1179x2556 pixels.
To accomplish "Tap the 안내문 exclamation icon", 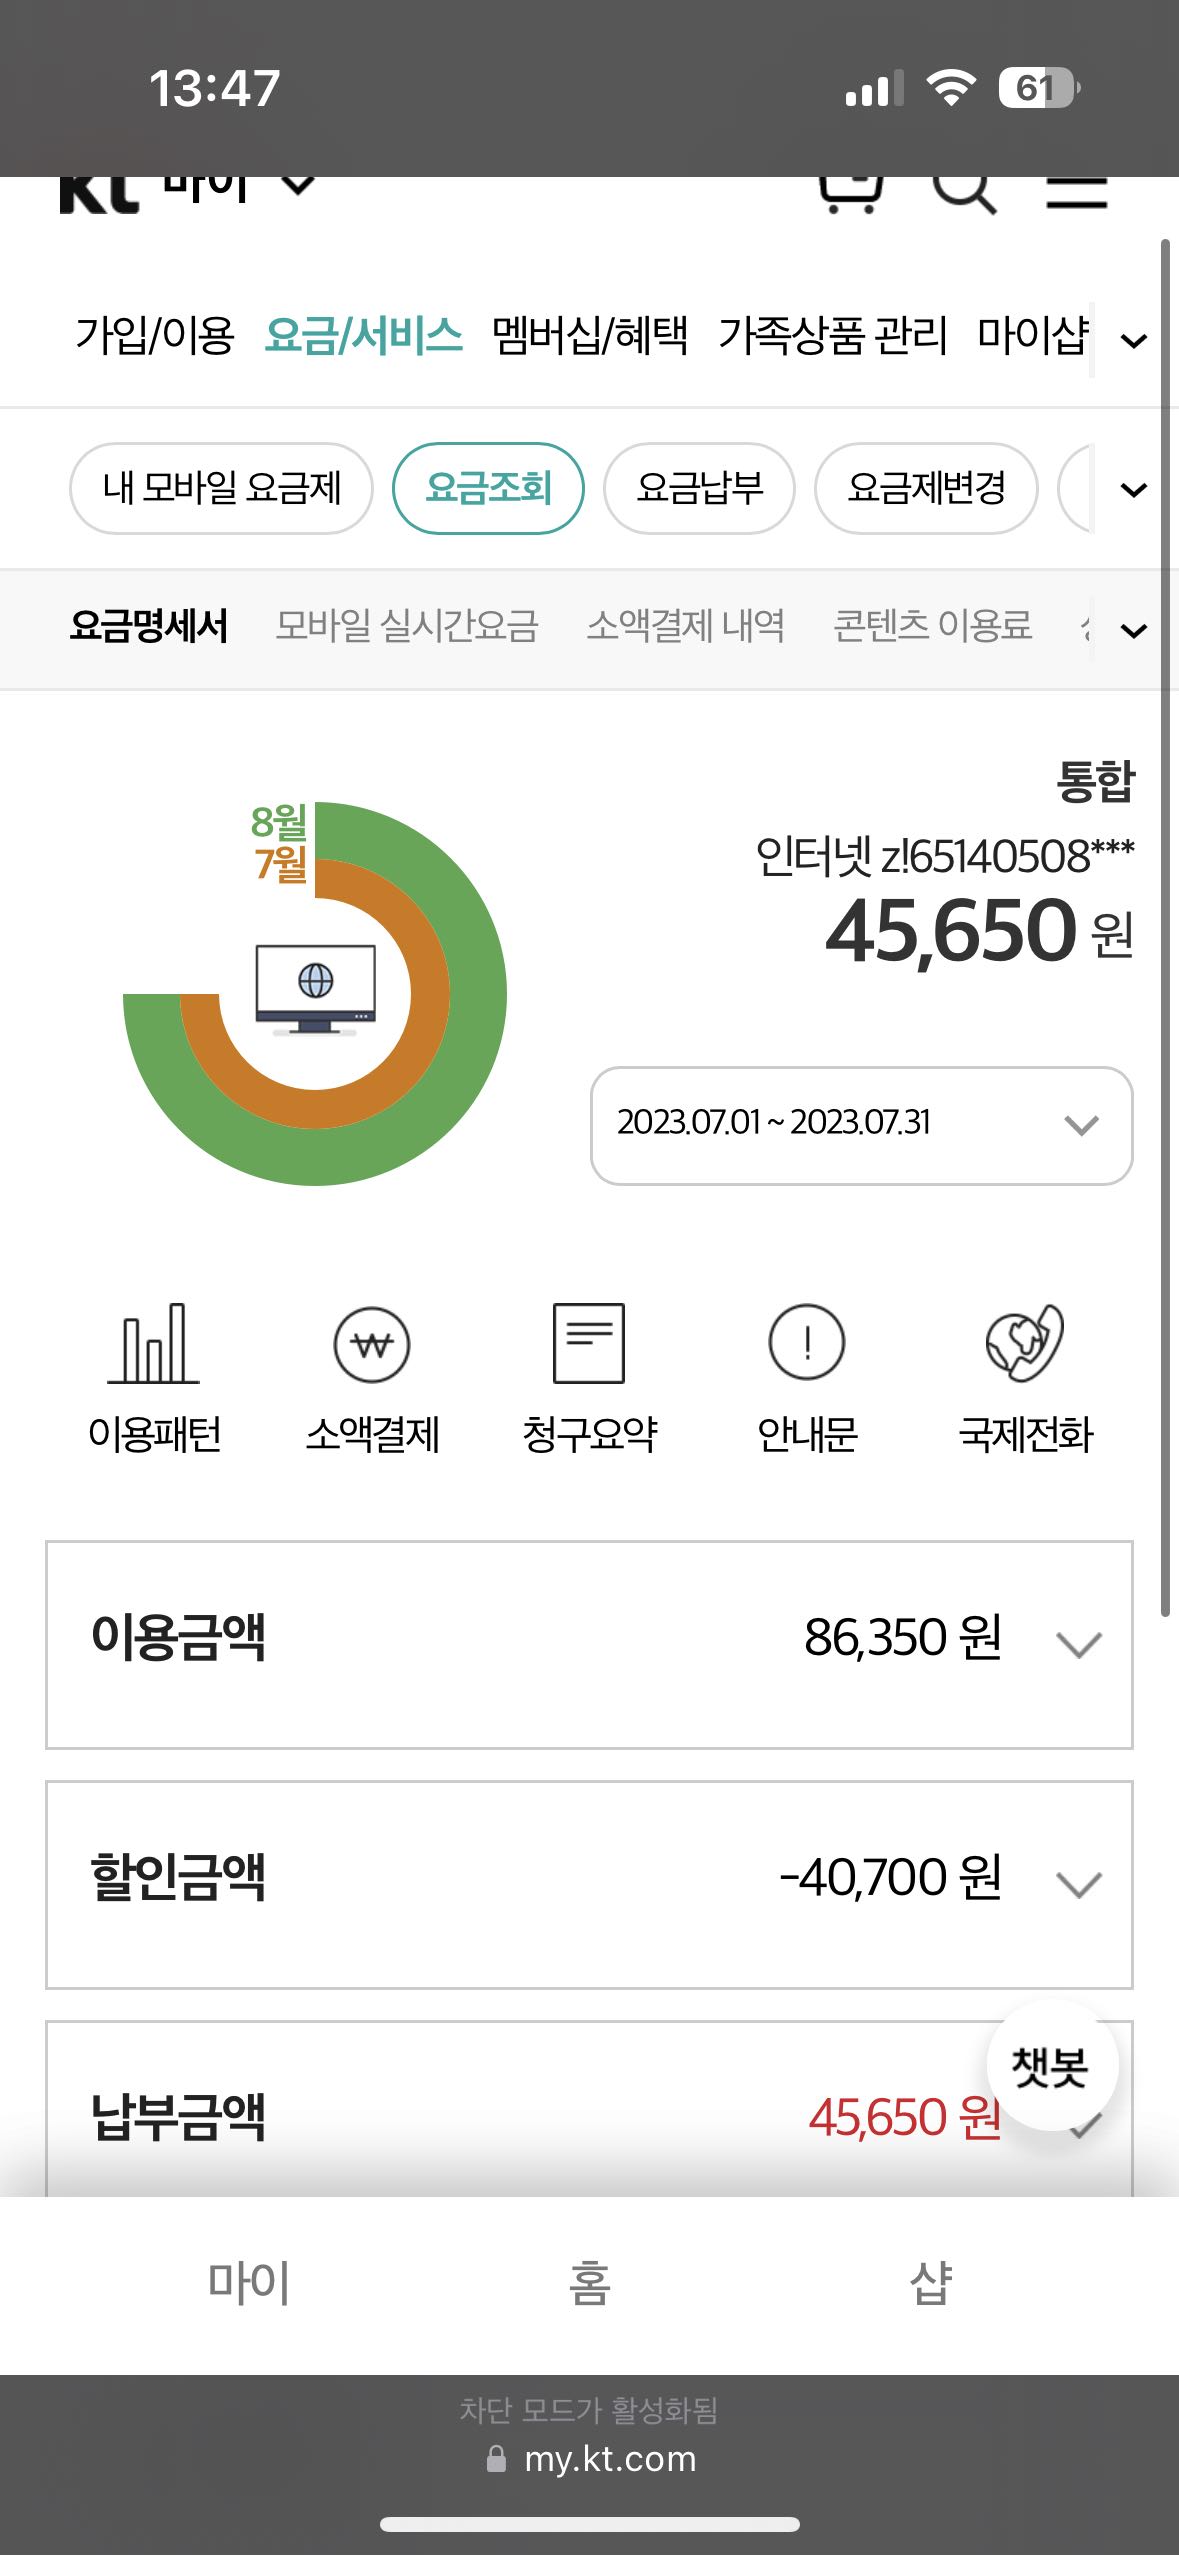I will click(807, 1343).
